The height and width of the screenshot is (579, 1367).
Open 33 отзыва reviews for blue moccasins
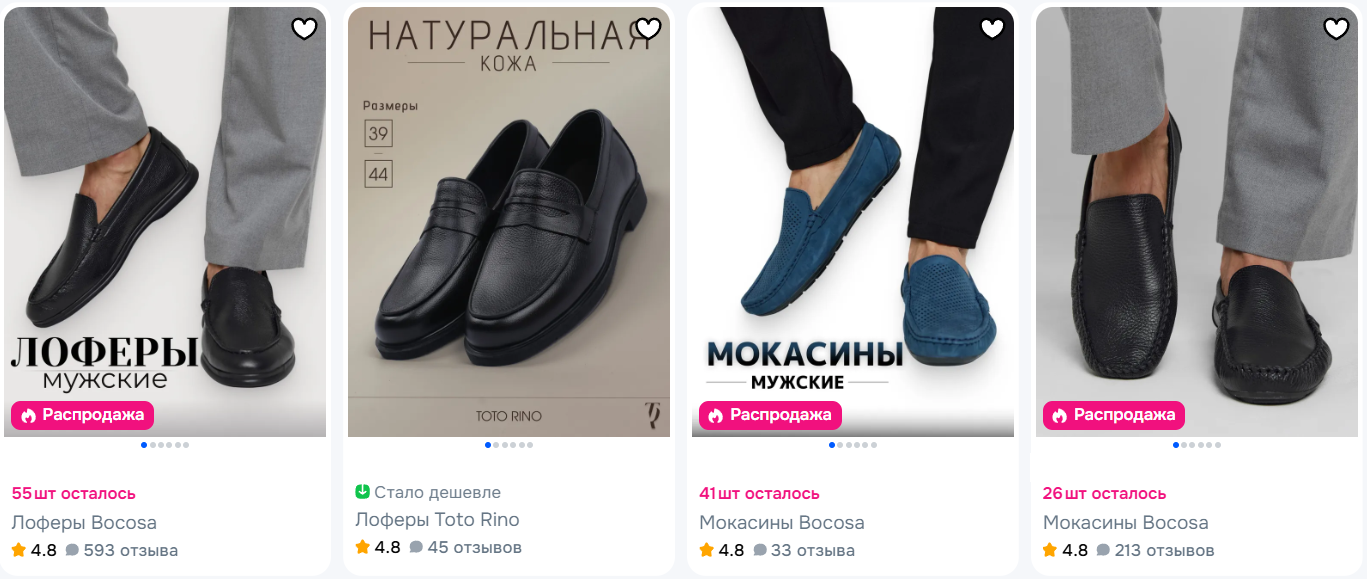[804, 550]
